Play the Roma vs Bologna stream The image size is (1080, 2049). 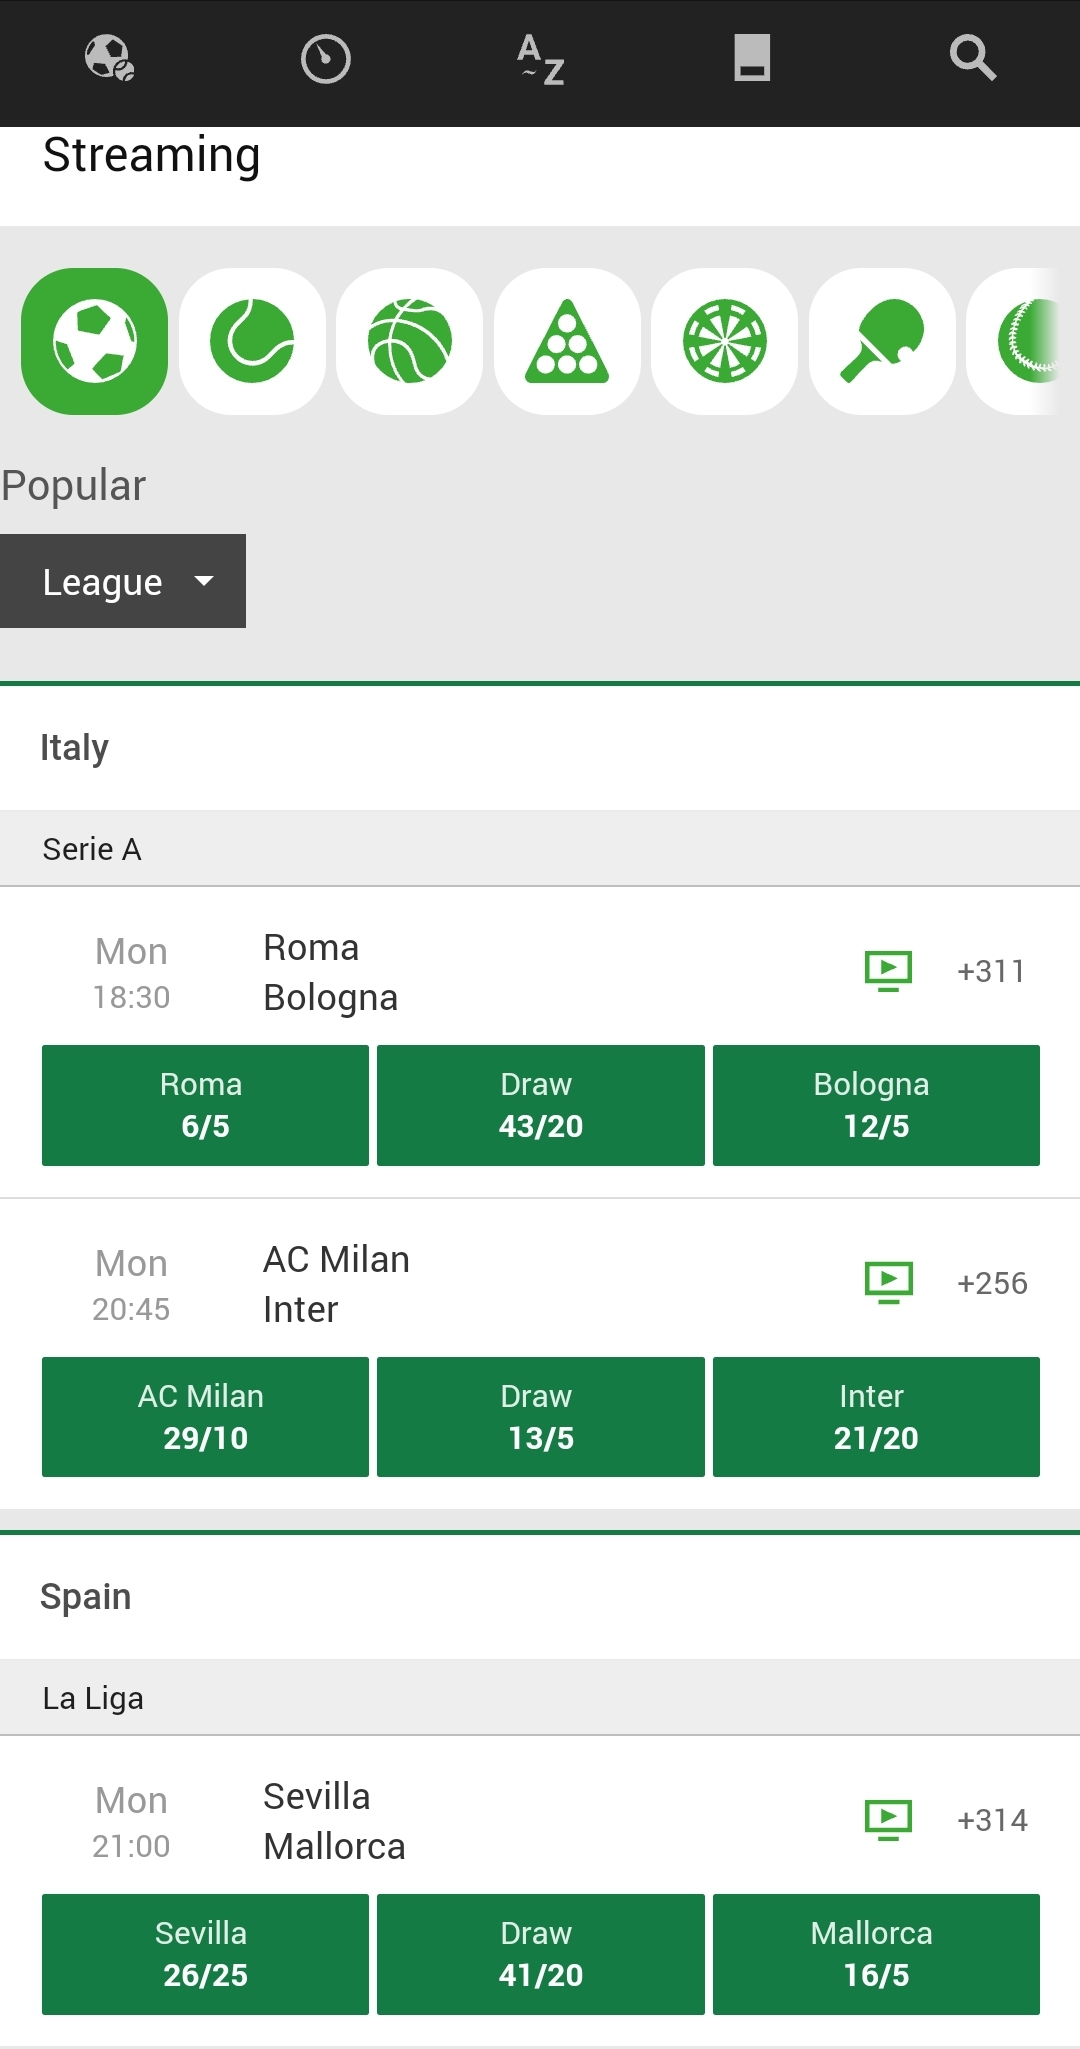tap(888, 968)
